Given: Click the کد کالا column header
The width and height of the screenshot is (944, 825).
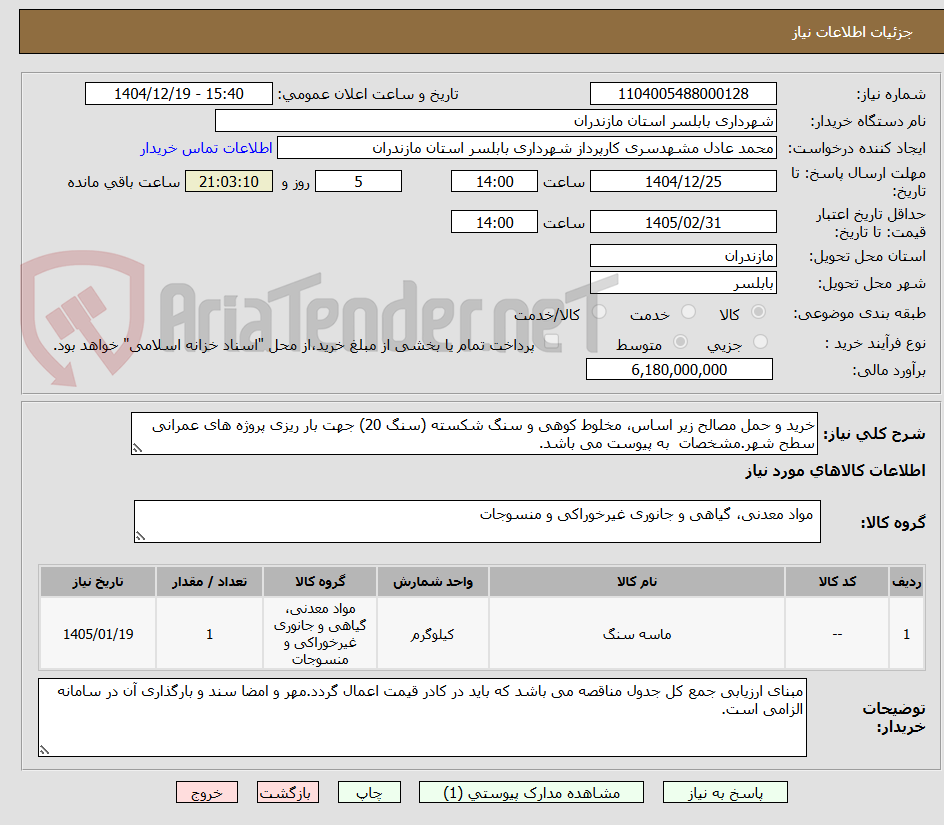Looking at the screenshot, I should pos(837,582).
